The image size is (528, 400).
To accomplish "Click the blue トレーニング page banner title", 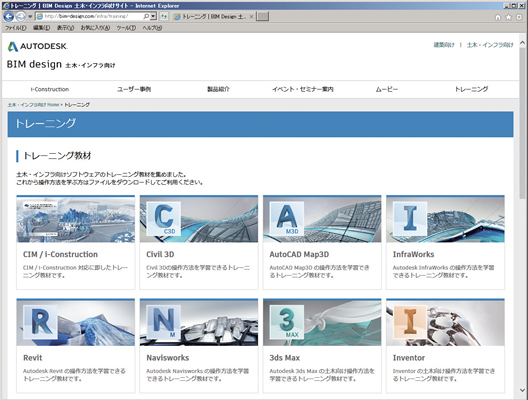I will tap(45, 124).
